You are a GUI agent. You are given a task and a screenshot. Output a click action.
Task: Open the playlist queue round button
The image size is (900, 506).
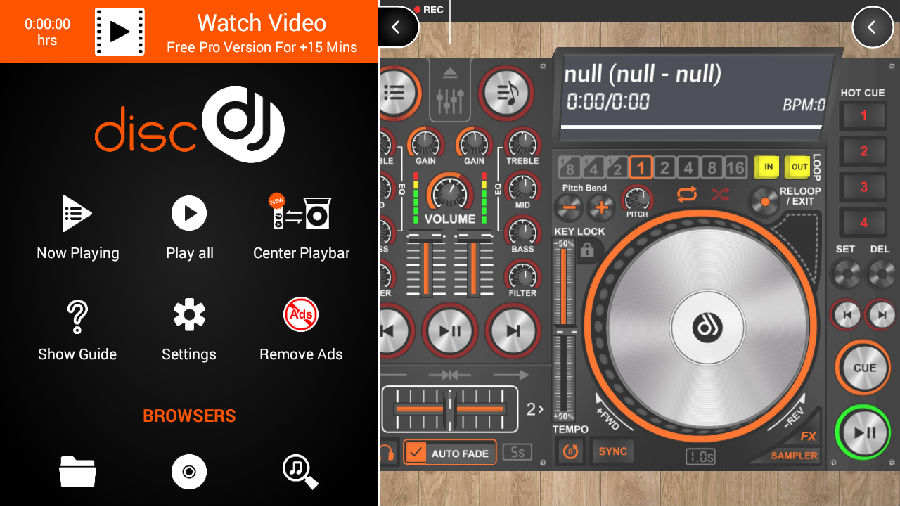pos(397,92)
